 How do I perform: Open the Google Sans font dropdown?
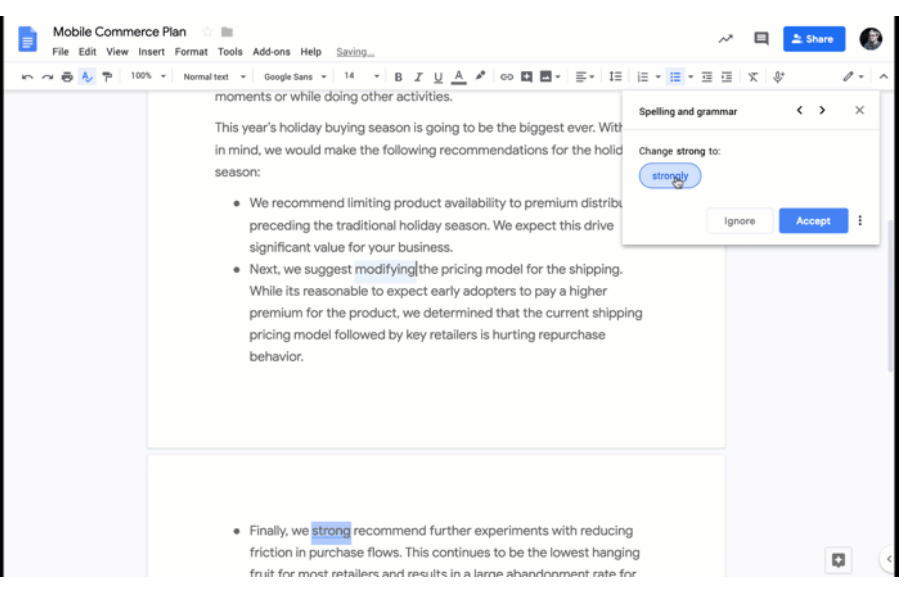(x=295, y=77)
